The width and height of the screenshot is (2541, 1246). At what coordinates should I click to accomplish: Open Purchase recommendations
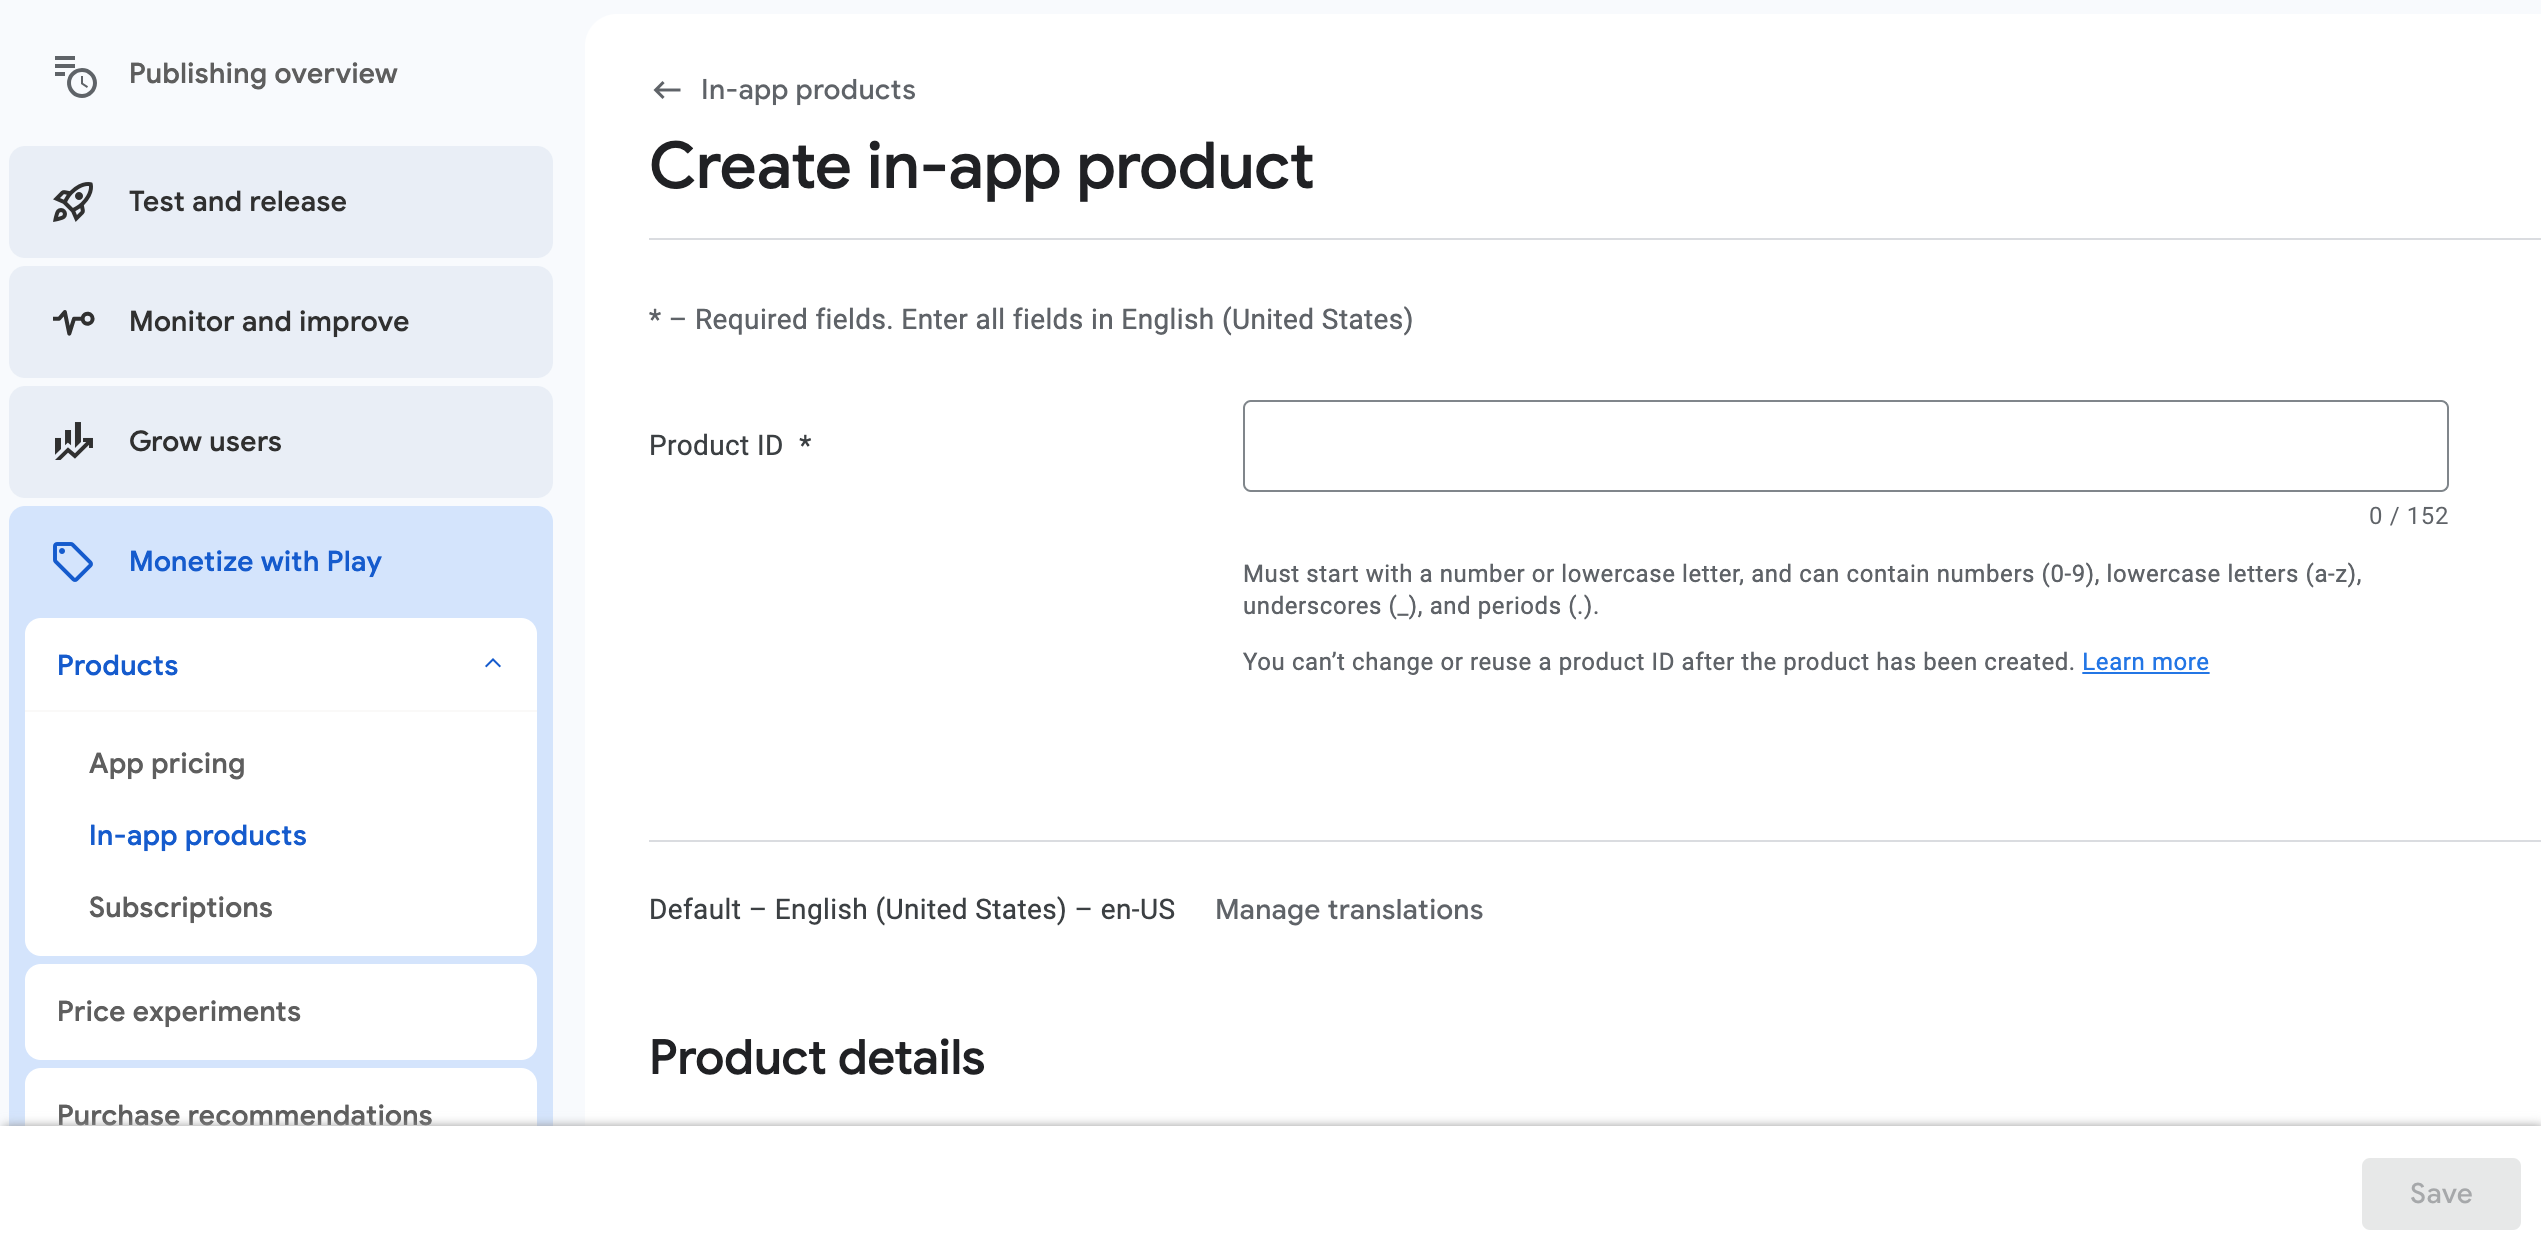pyautogui.click(x=244, y=1113)
